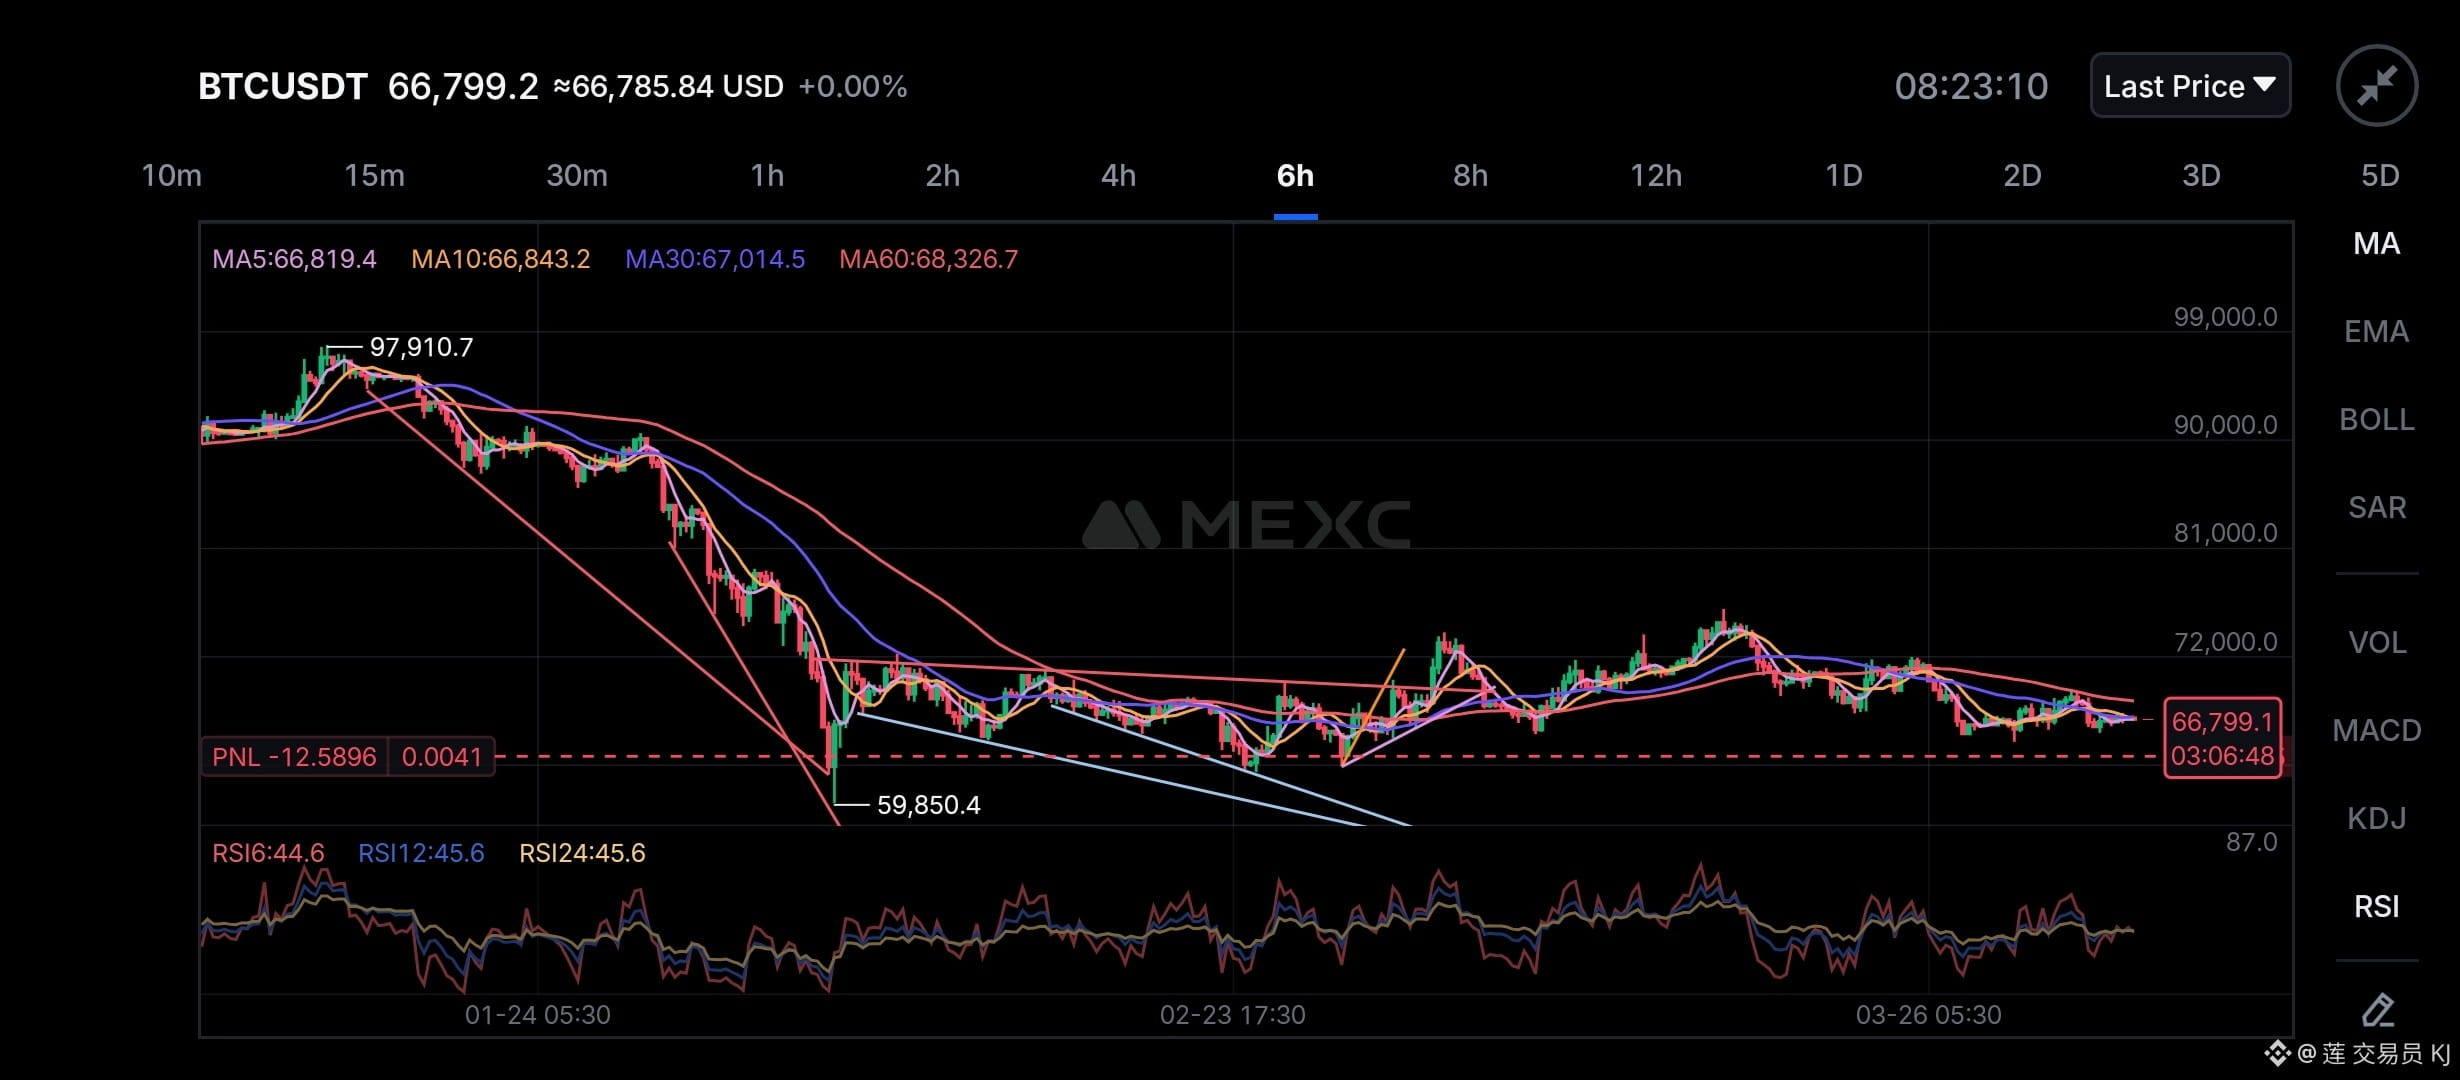Click the 01-24 05:30 date label
This screenshot has width=2460, height=1080.
click(537, 1016)
